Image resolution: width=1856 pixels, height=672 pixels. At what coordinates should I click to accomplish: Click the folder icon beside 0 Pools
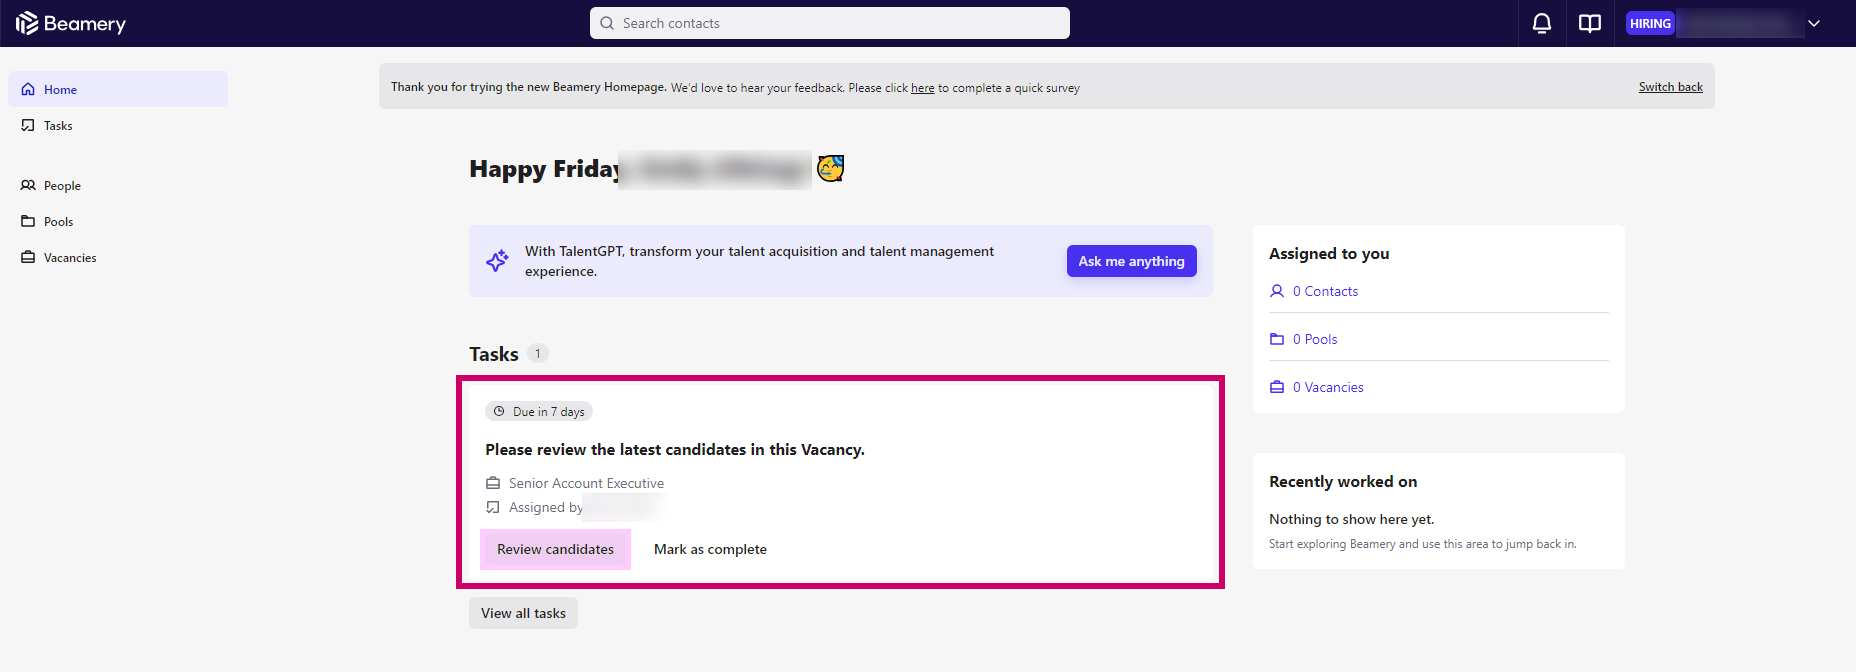tap(1277, 339)
